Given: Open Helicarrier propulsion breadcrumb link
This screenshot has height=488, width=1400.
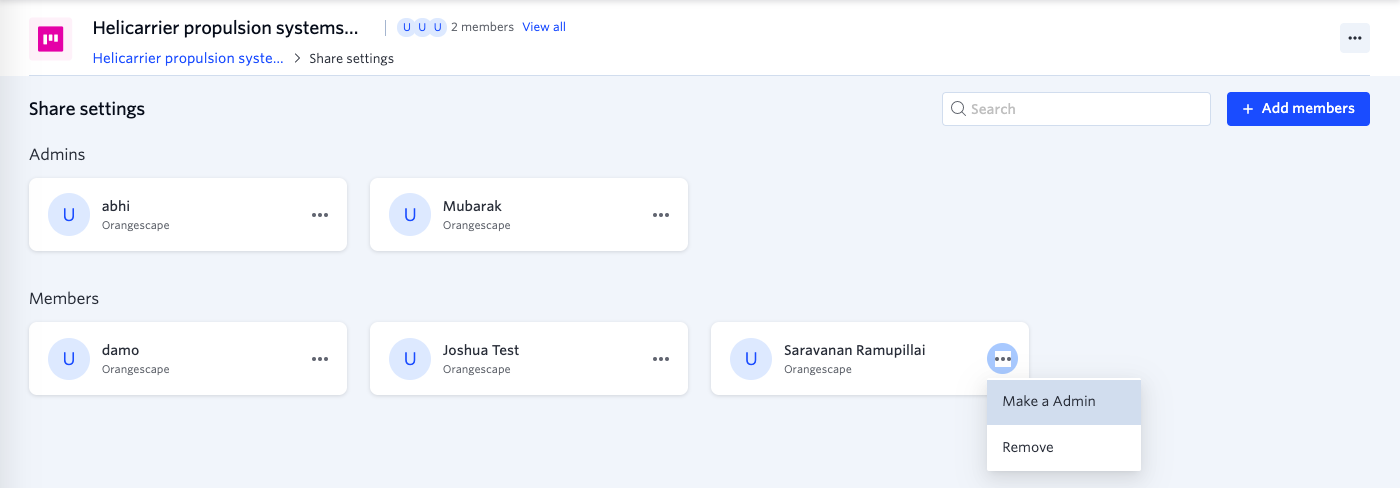Looking at the screenshot, I should 188,58.
